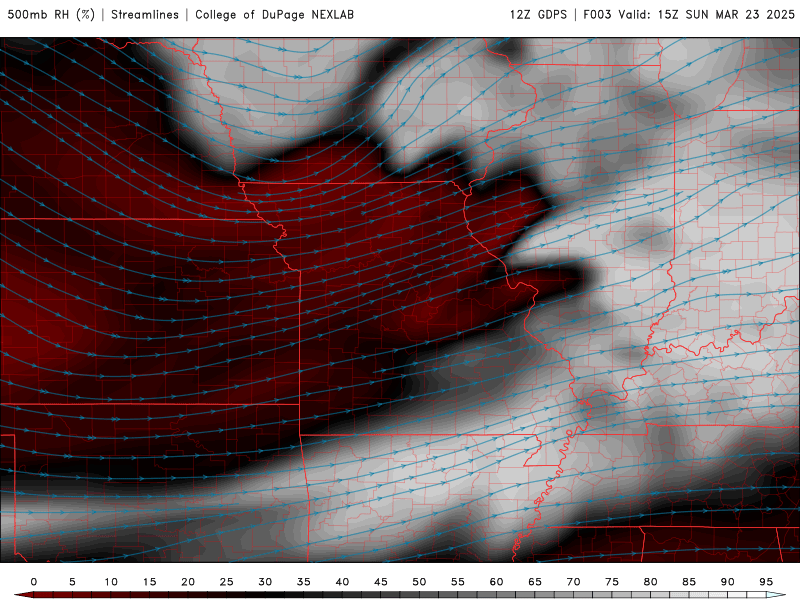
Task: Click the '55' value on the color scale
Action: (x=458, y=582)
